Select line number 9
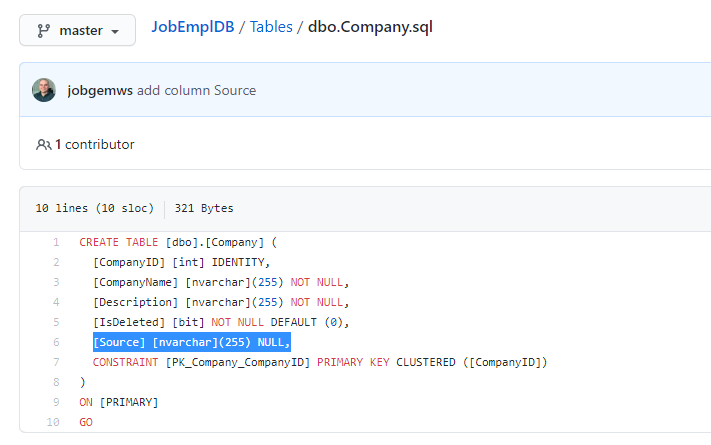 point(56,402)
